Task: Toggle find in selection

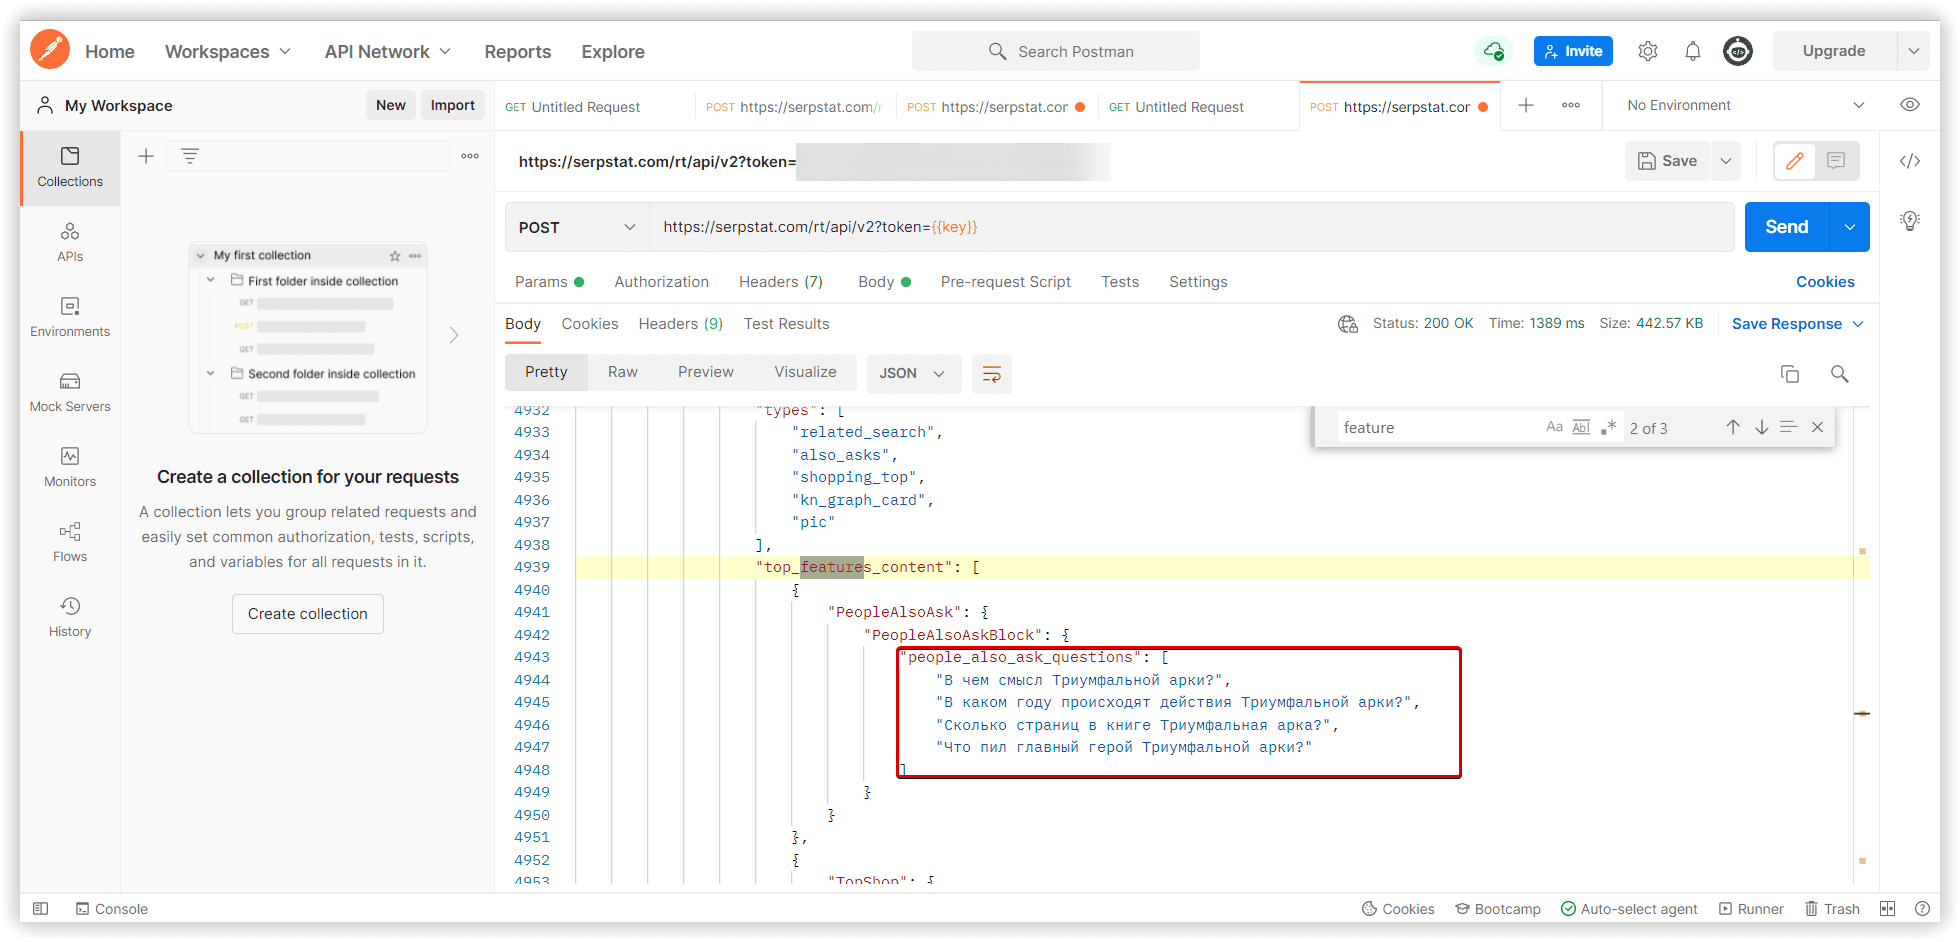Action: [x=1789, y=427]
